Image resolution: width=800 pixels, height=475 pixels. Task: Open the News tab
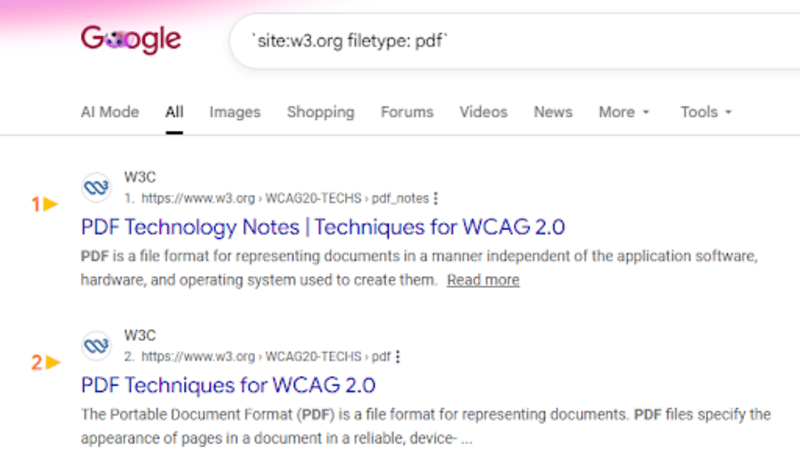pos(553,112)
